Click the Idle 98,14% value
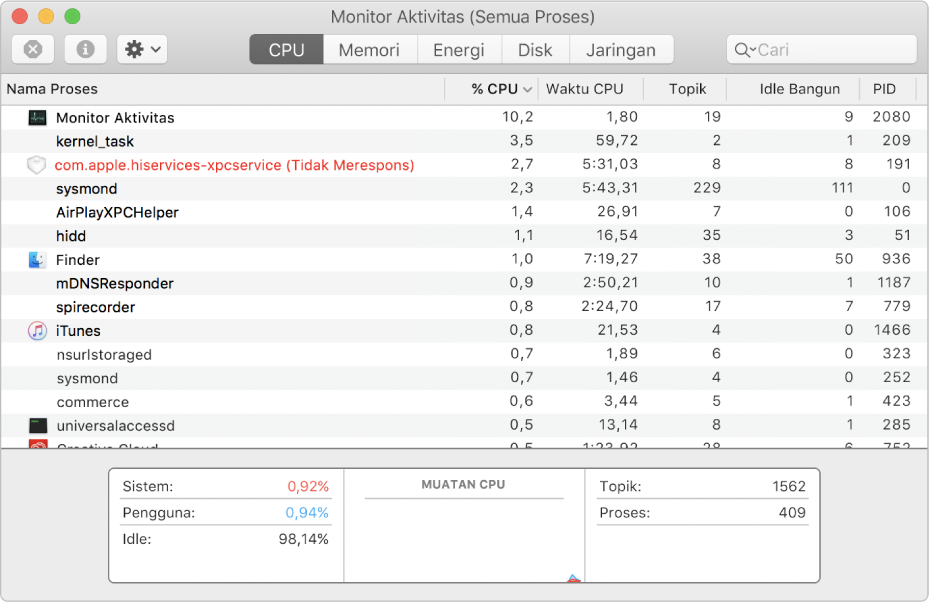Viewport: 931px width, 604px height. (303, 539)
